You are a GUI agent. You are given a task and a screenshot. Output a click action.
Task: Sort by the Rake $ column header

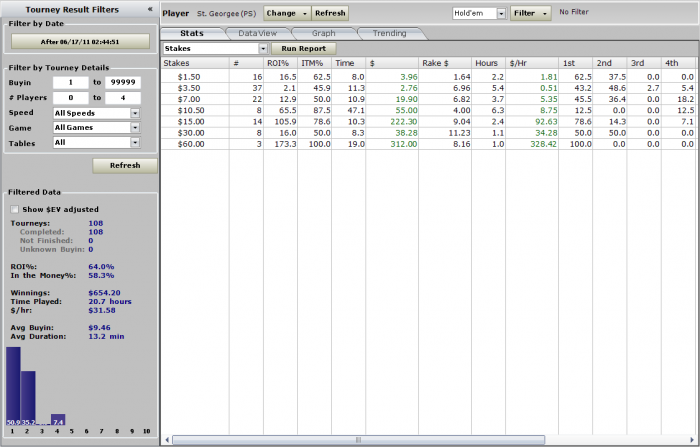click(x=445, y=63)
